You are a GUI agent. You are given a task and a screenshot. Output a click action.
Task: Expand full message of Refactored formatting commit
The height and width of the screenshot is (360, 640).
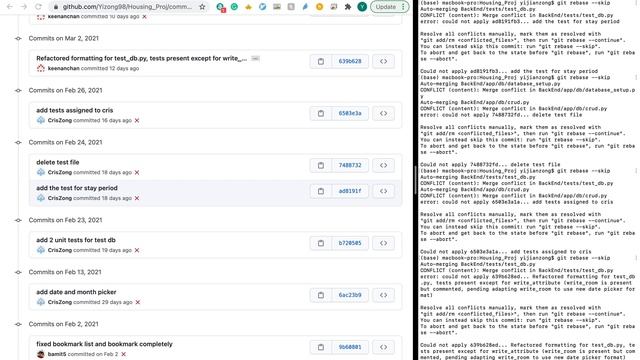(x=255, y=58)
